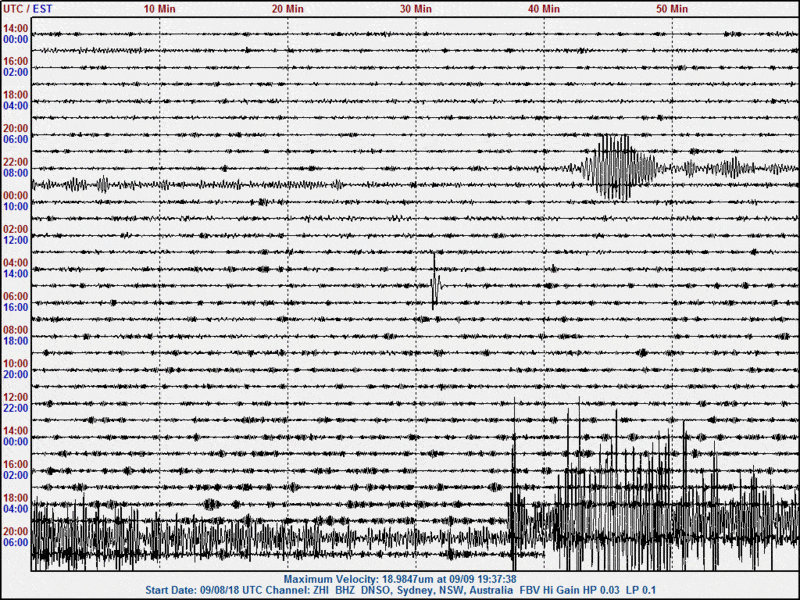The width and height of the screenshot is (800, 600).
Task: Click the "LP 0.1" filter value
Action: coord(640,590)
